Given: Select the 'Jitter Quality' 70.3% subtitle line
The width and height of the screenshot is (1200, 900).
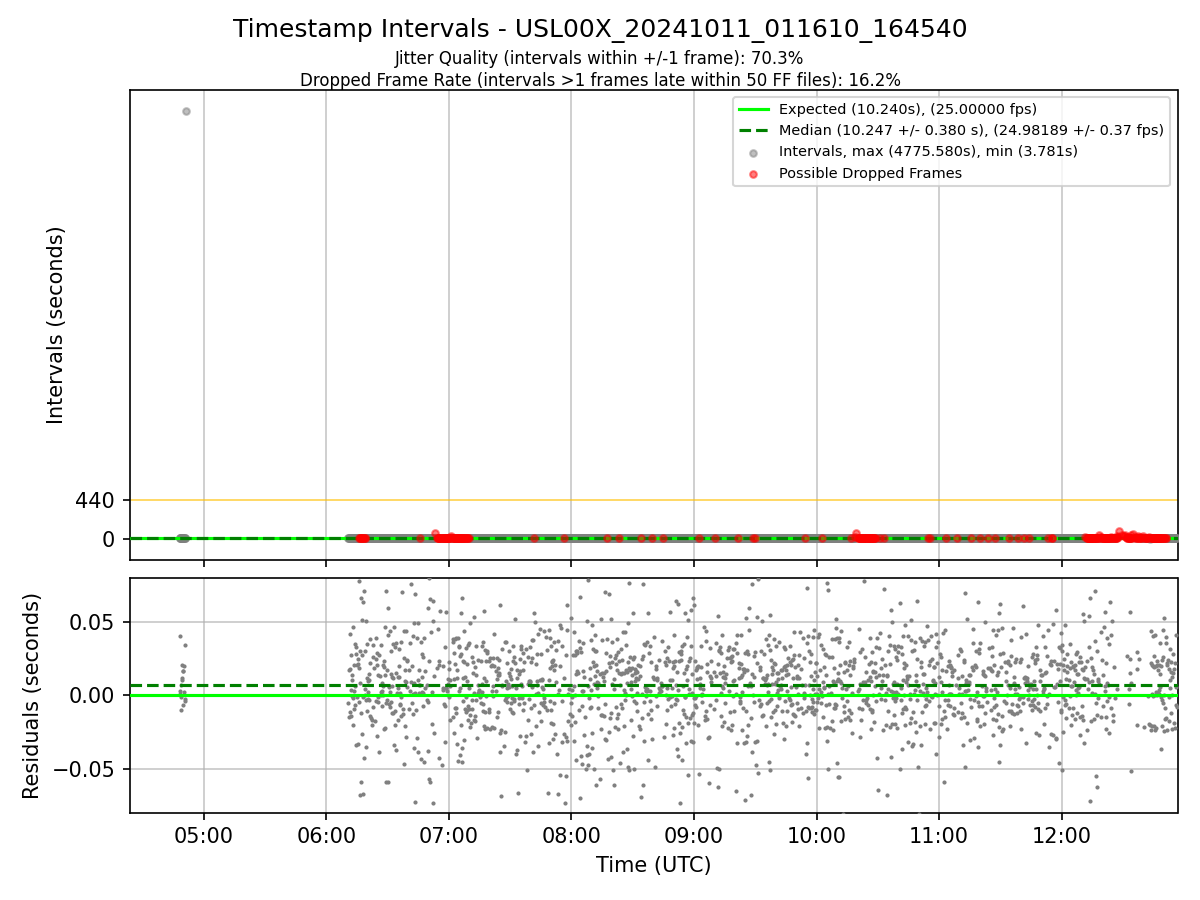Looking at the screenshot, I should (599, 58).
